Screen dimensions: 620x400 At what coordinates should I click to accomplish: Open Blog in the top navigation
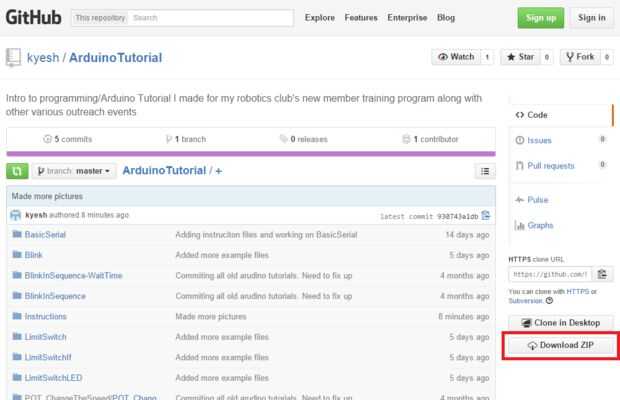coord(446,18)
